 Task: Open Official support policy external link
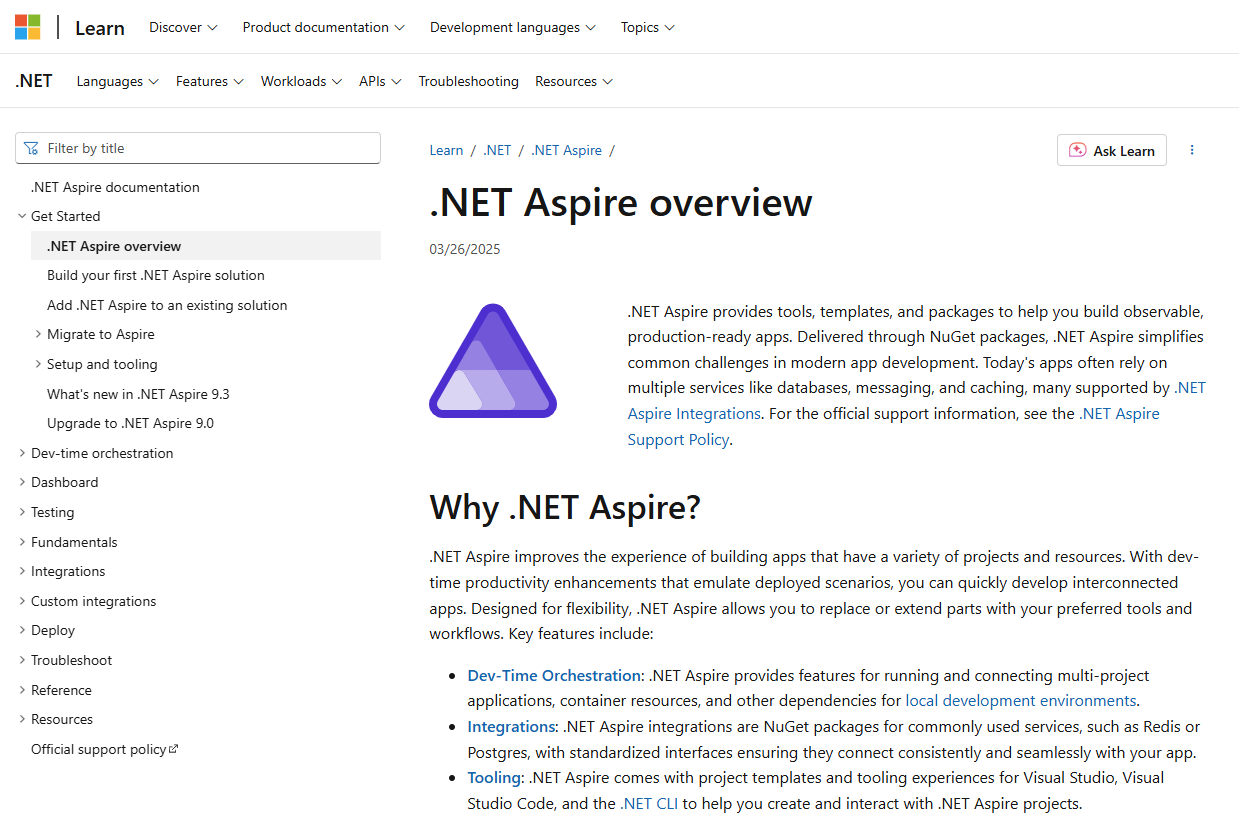tap(104, 749)
